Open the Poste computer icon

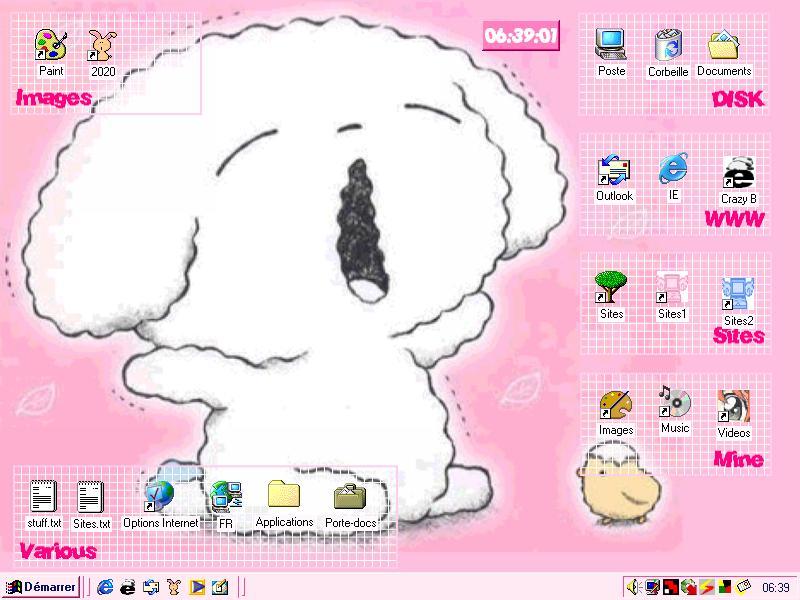click(611, 44)
